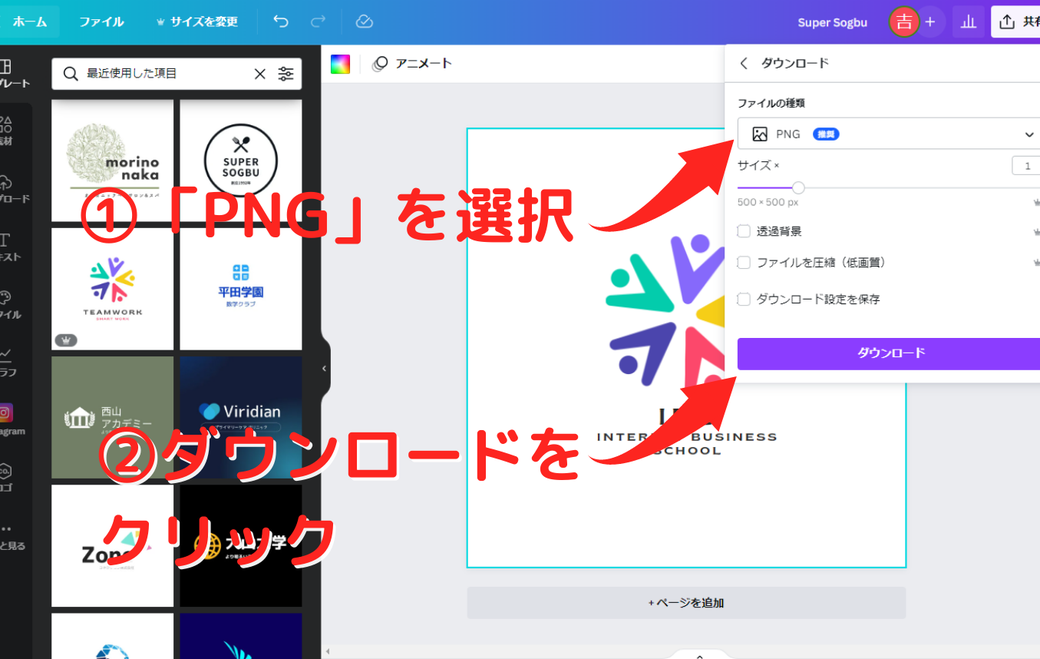Enable 透過背景 transparent background checkbox
The image size is (1040, 659).
pos(744,231)
